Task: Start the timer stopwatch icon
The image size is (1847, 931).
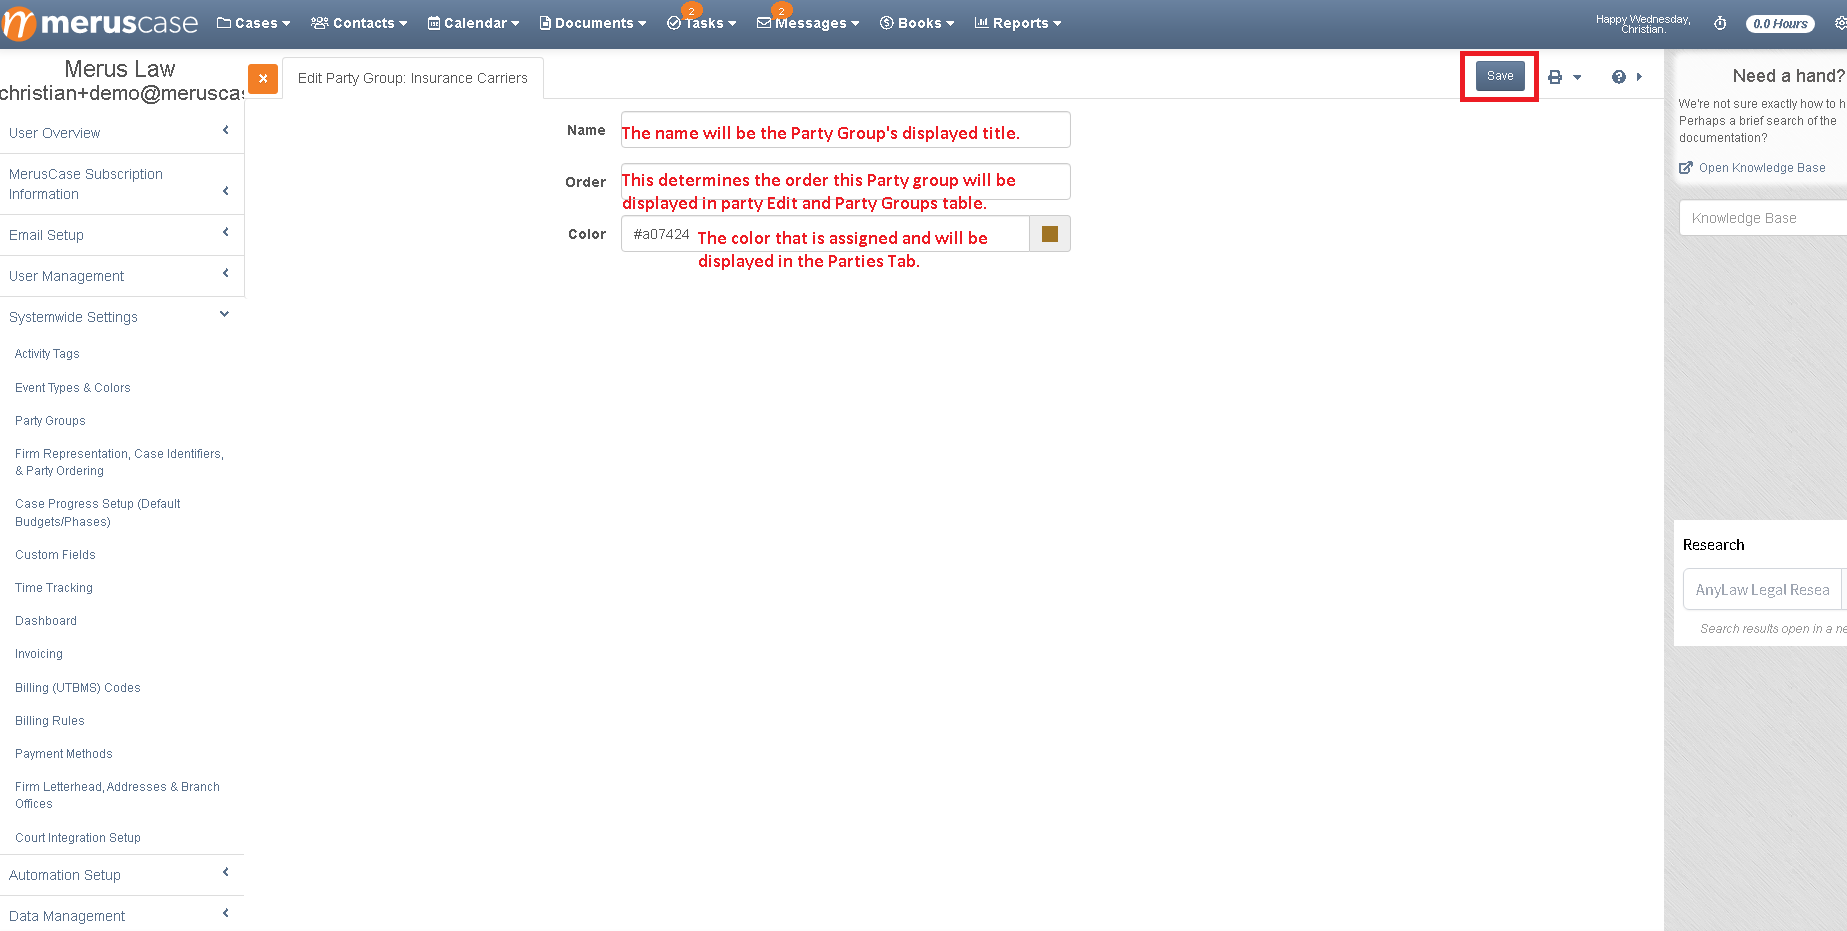Action: [1720, 23]
